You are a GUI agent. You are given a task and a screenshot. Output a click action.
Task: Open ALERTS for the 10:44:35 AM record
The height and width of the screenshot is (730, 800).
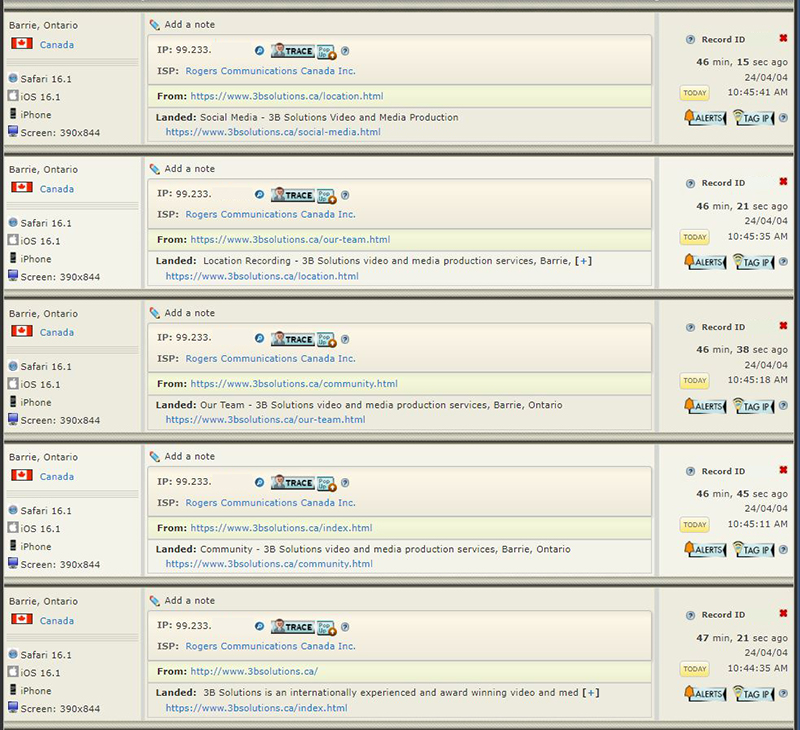pos(705,694)
